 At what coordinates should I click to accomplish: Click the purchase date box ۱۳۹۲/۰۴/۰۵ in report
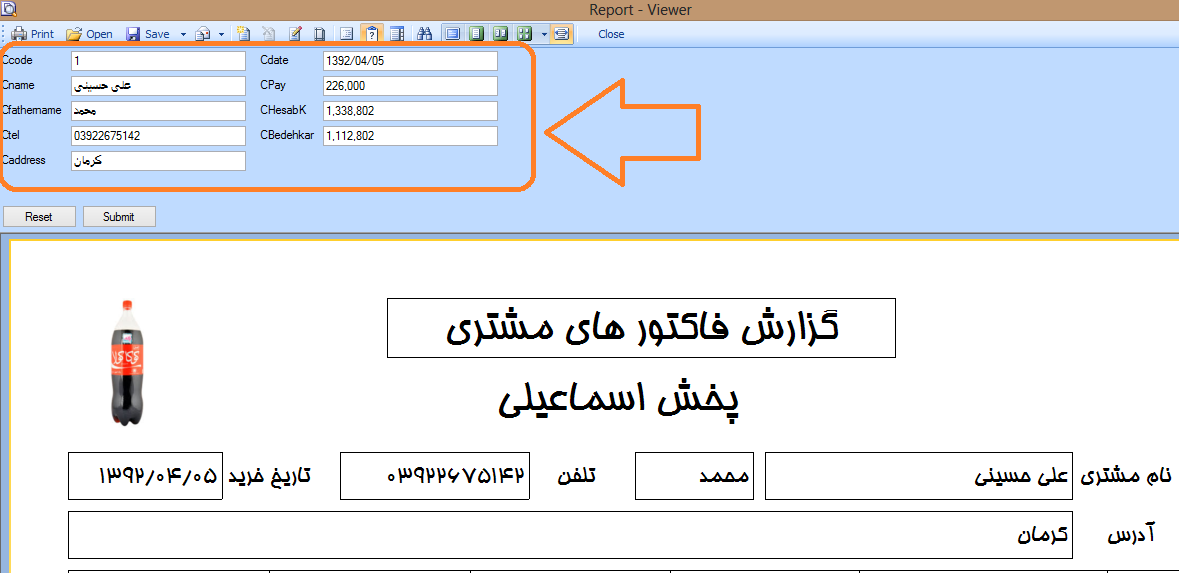tap(145, 476)
